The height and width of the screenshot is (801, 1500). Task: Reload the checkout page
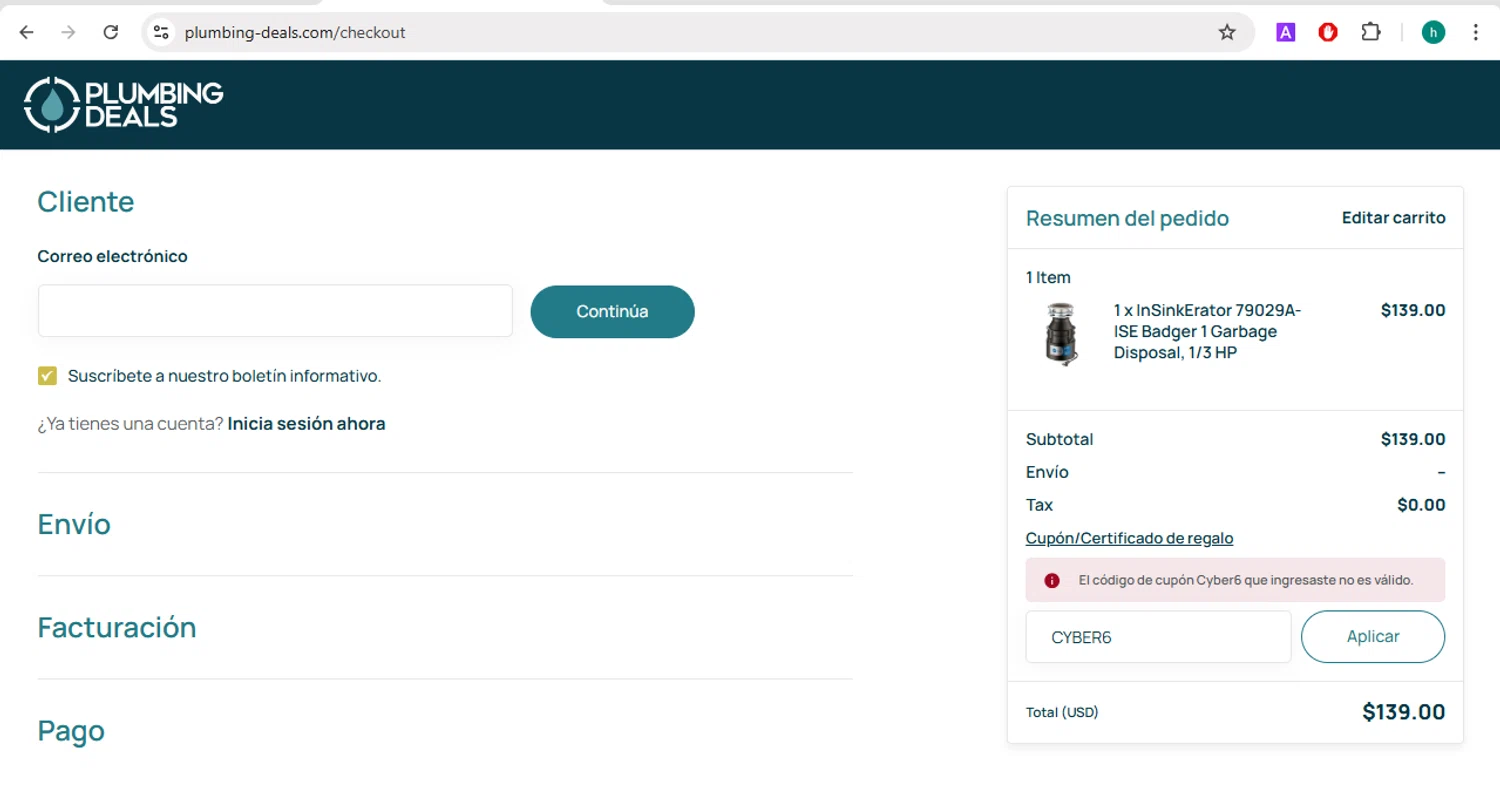pyautogui.click(x=111, y=32)
